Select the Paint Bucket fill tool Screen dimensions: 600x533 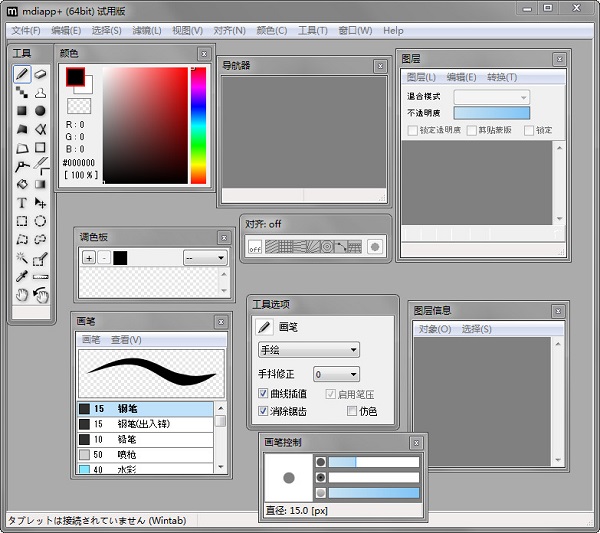click(22, 184)
